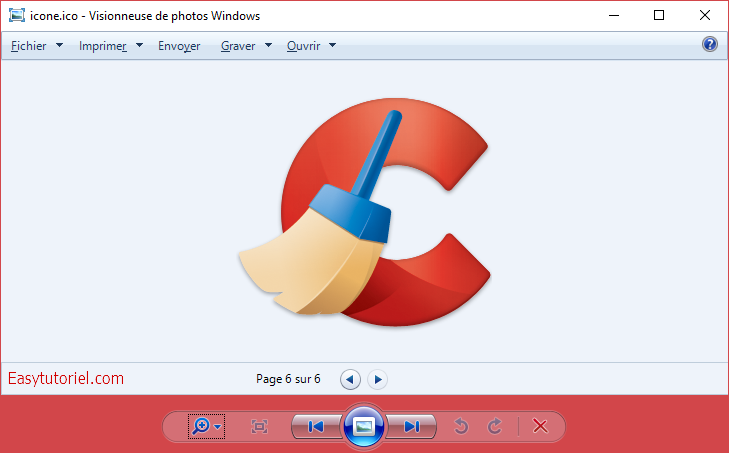Expand the Fichier dropdown arrow

[x=59, y=46]
